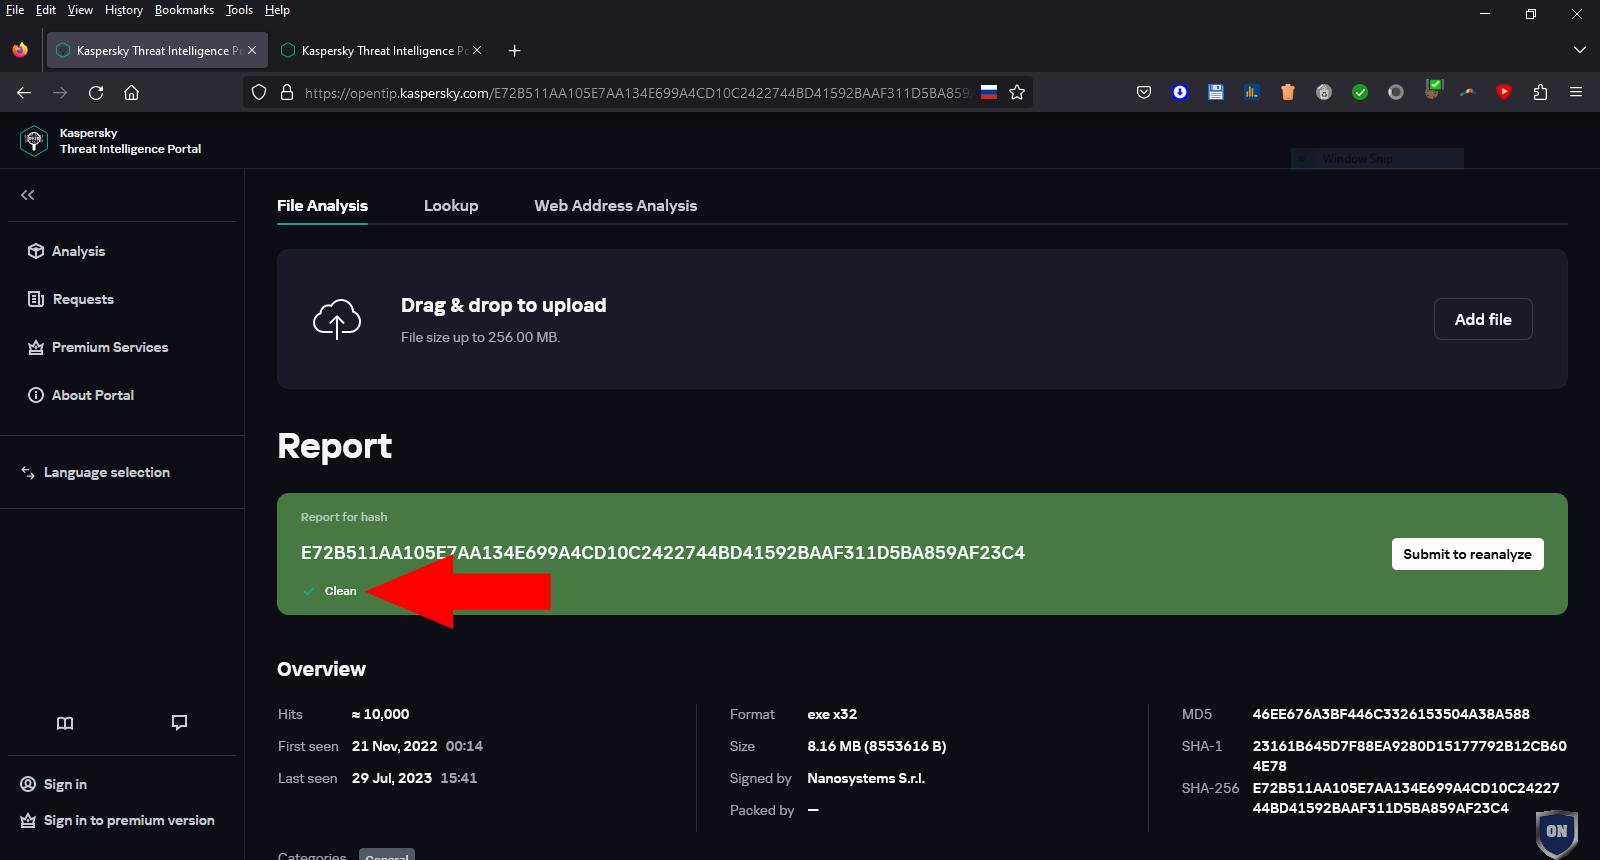Close the first Kaspersky browser tab

pyautogui.click(x=252, y=50)
